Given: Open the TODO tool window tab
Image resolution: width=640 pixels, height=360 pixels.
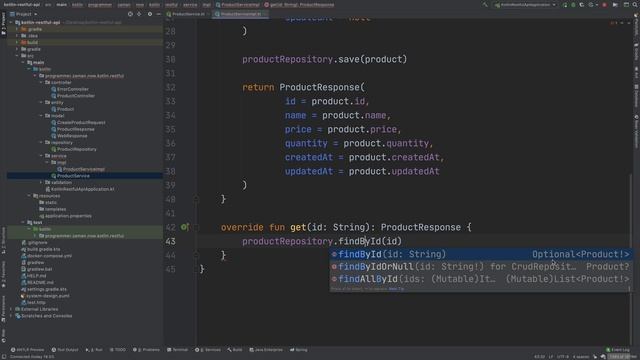Looking at the screenshot, I should 118,350.
